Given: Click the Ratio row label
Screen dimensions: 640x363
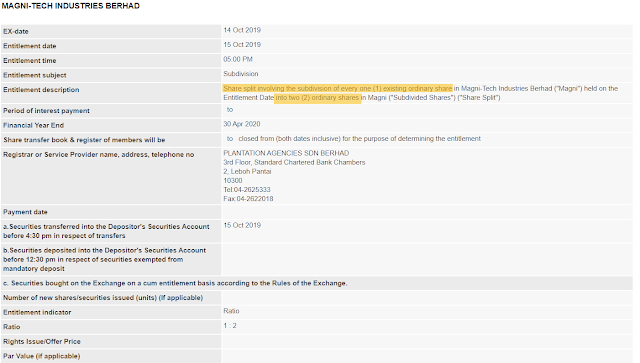Looking at the screenshot, I should point(11,327).
